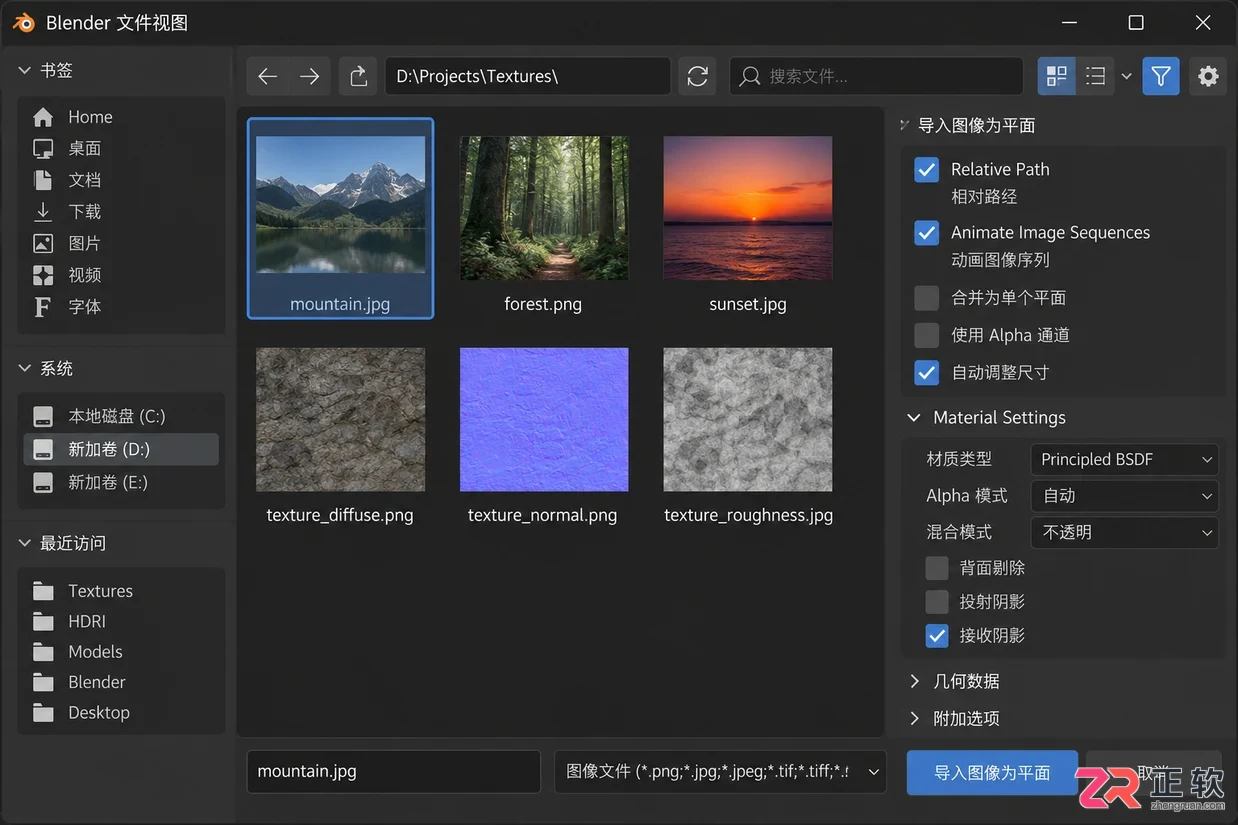Screen dimensions: 1238x825
Task: Close the Blender 文件视图 window
Action: [1203, 22]
